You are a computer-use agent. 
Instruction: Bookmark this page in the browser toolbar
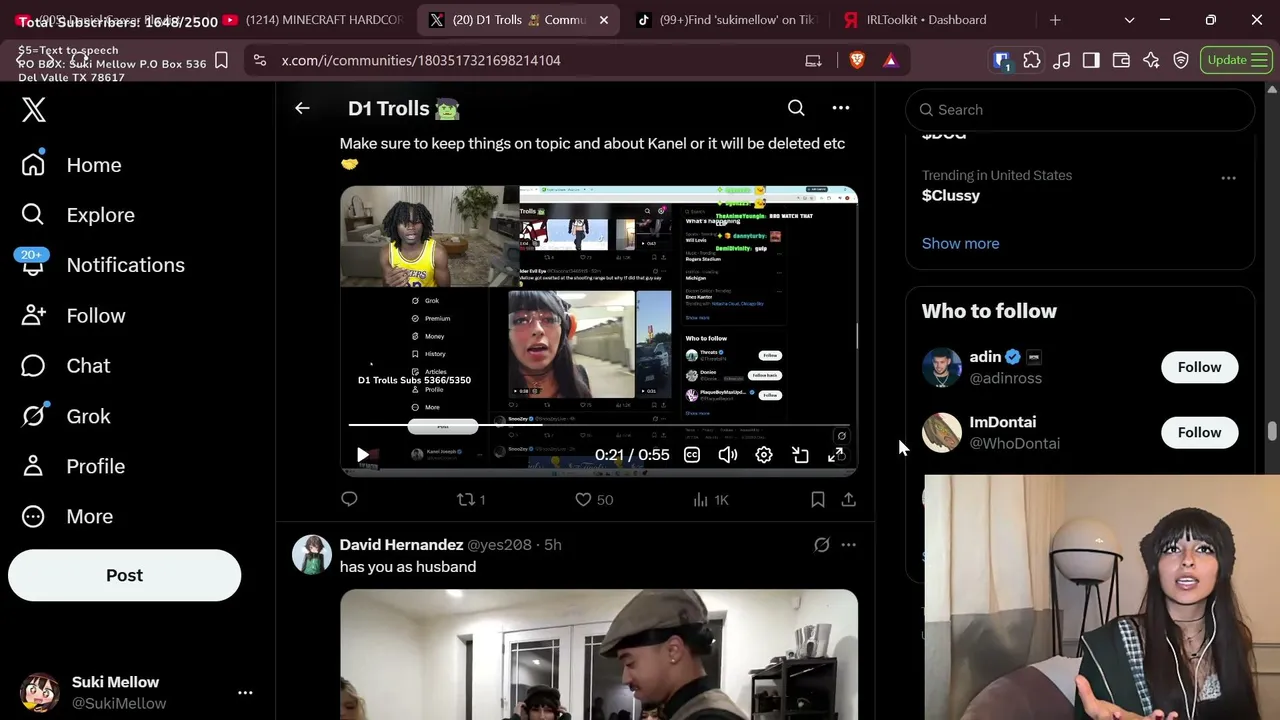[221, 60]
